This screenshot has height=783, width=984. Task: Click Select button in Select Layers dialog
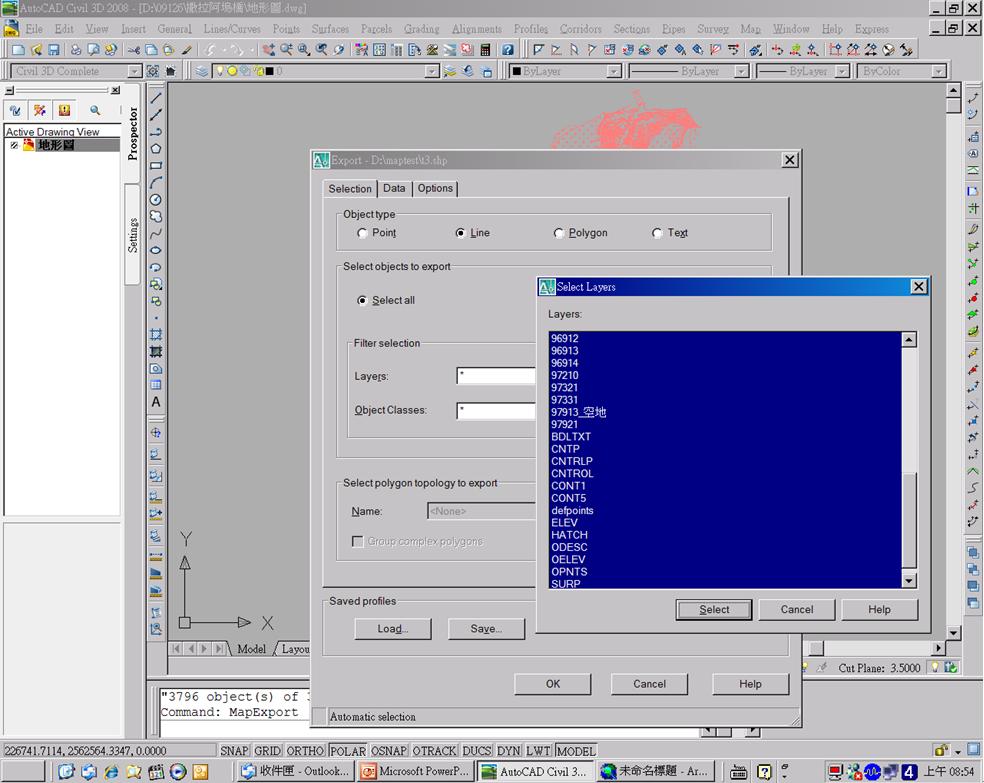pyautogui.click(x=714, y=609)
